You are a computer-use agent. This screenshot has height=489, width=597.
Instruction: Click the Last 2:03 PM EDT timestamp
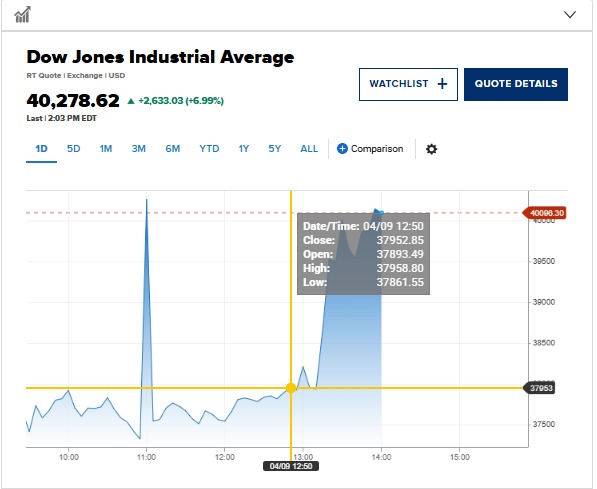pos(62,118)
